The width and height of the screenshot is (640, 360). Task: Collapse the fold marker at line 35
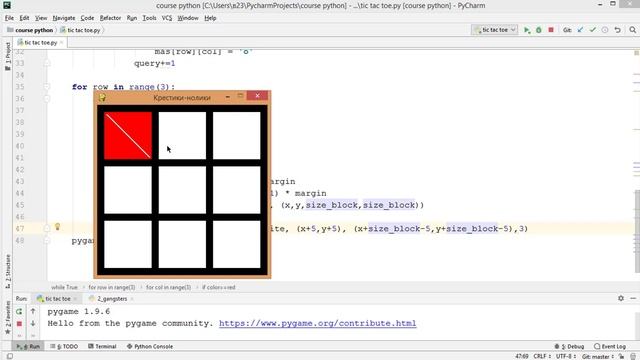47,87
